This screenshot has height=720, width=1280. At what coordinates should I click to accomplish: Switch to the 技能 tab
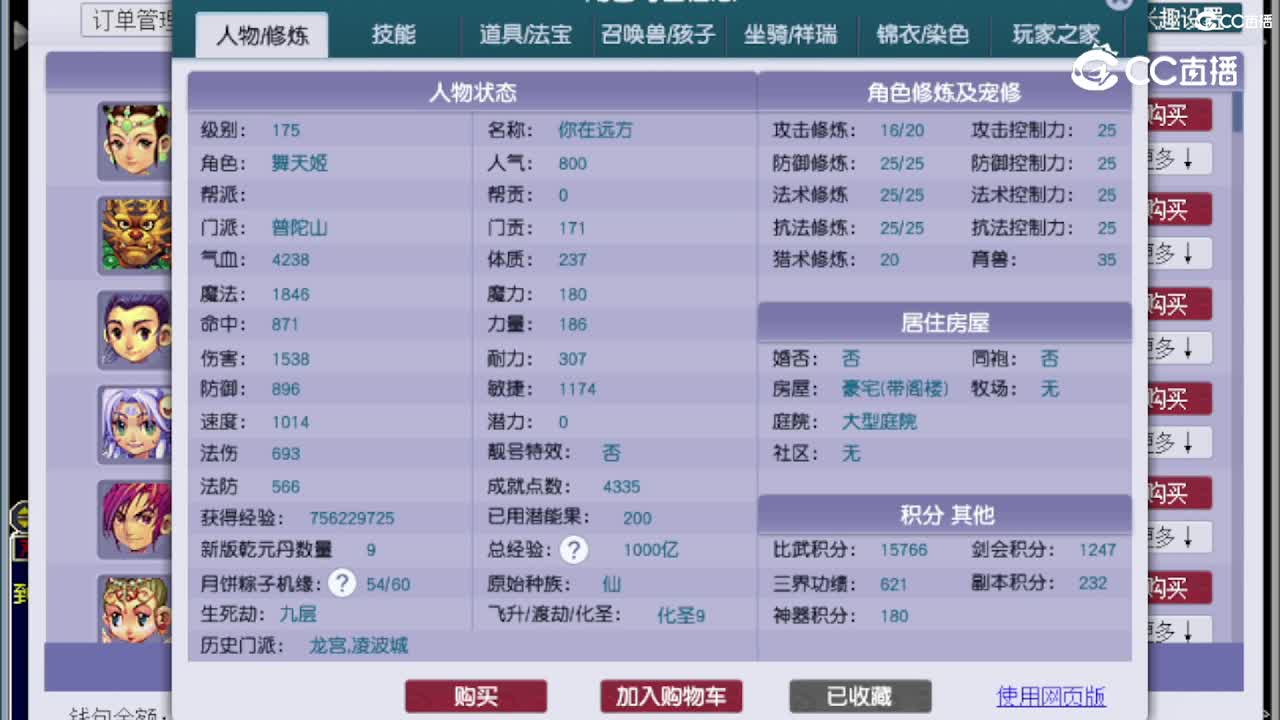pyautogui.click(x=394, y=34)
